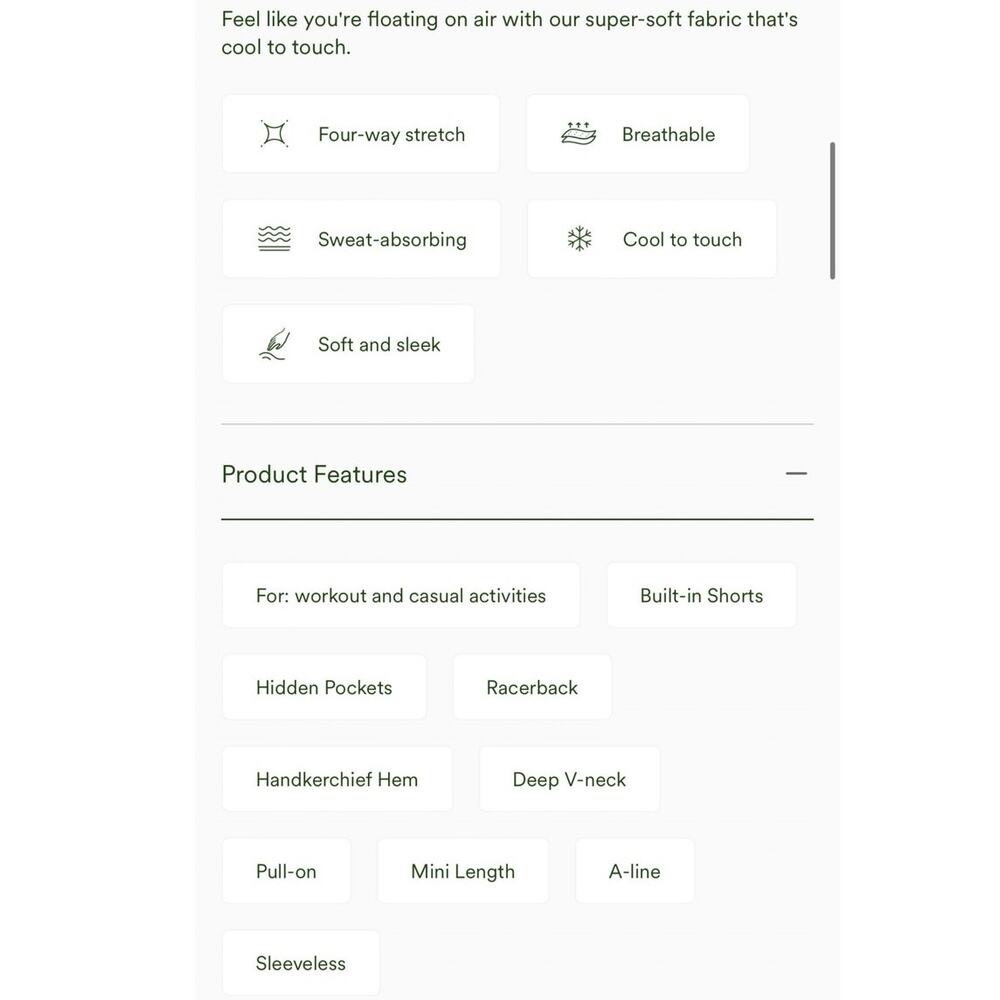Click the soft and sleek hand icon
This screenshot has width=1000, height=1000.
[274, 344]
